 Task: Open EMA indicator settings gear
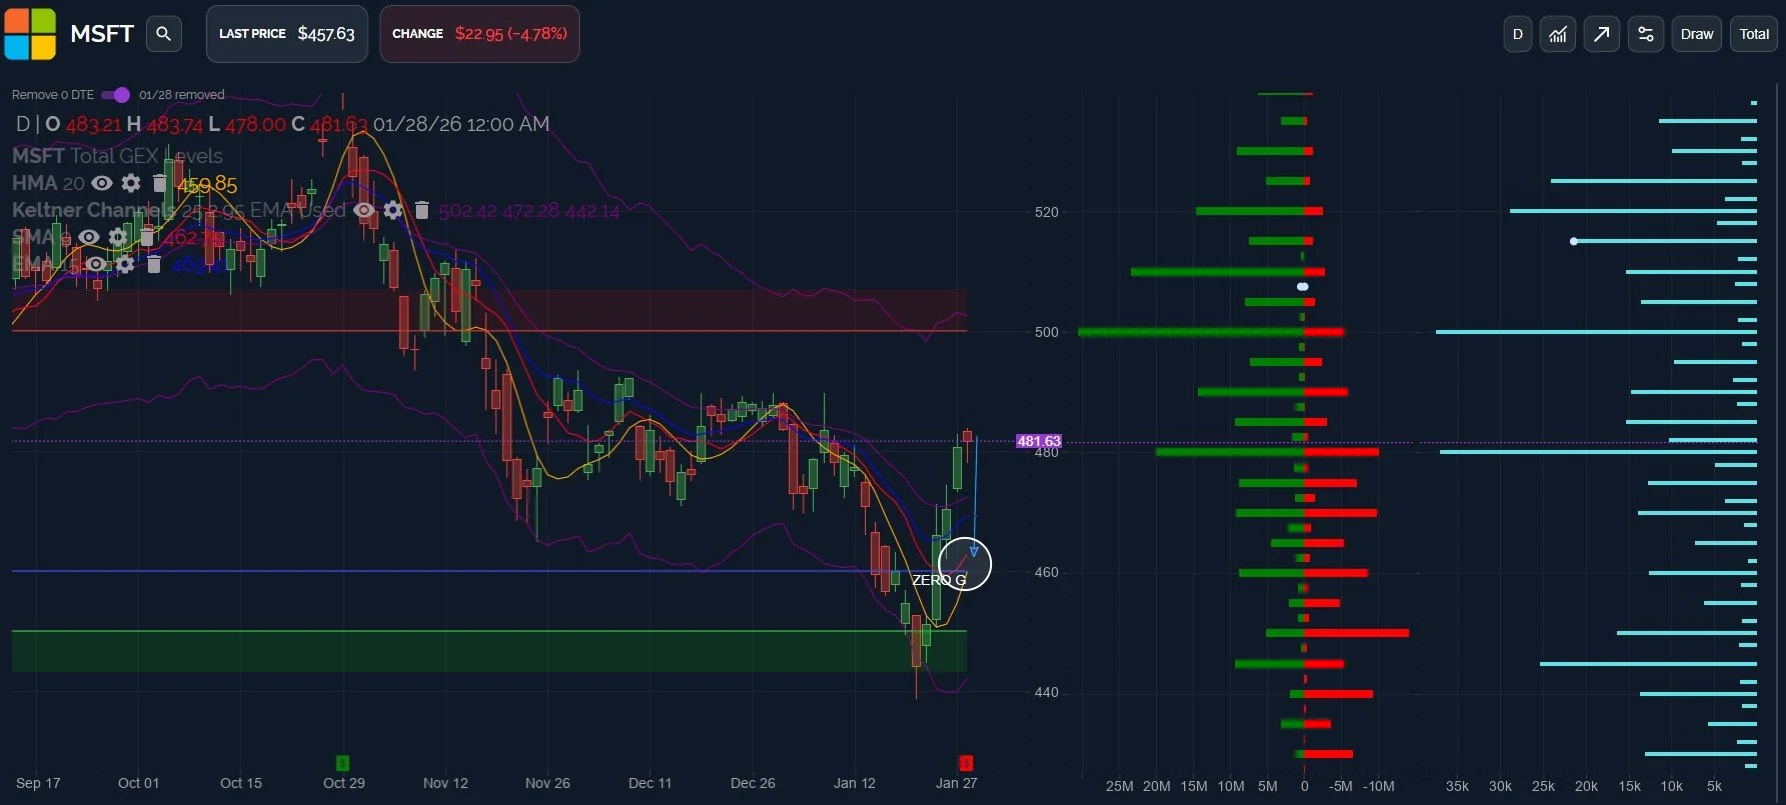tap(125, 264)
